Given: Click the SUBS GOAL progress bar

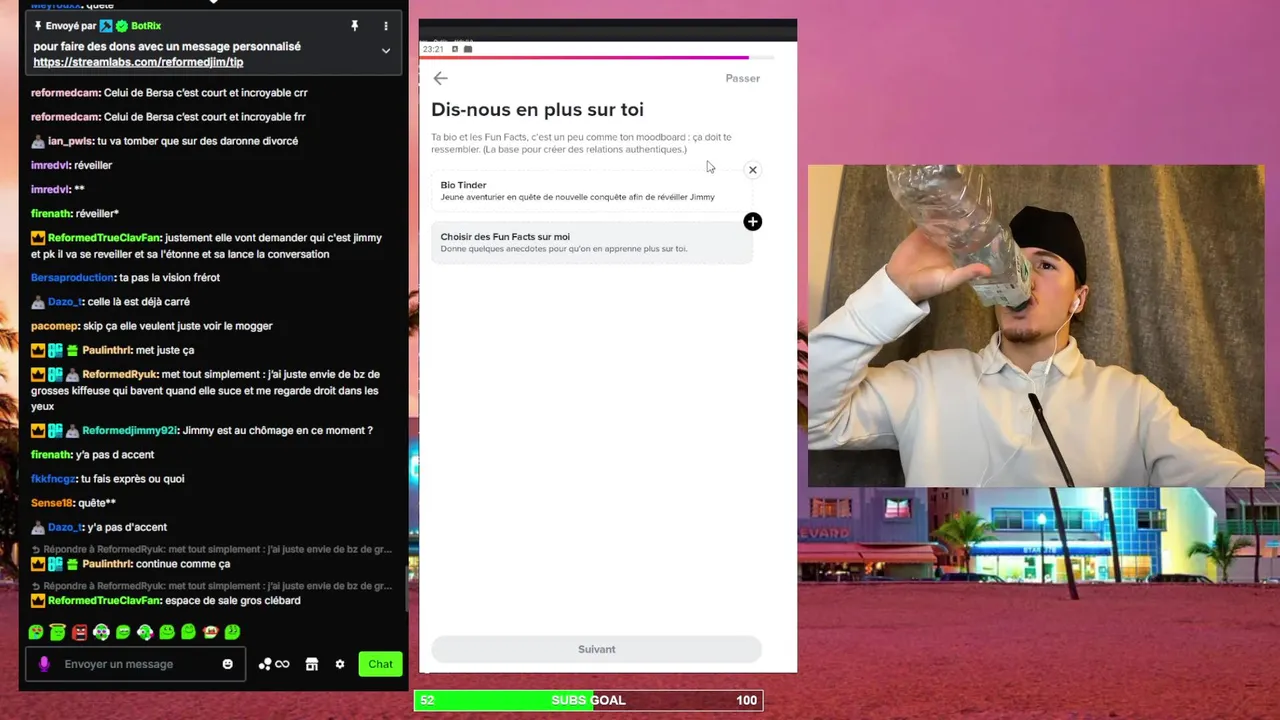Looking at the screenshot, I should (x=589, y=700).
